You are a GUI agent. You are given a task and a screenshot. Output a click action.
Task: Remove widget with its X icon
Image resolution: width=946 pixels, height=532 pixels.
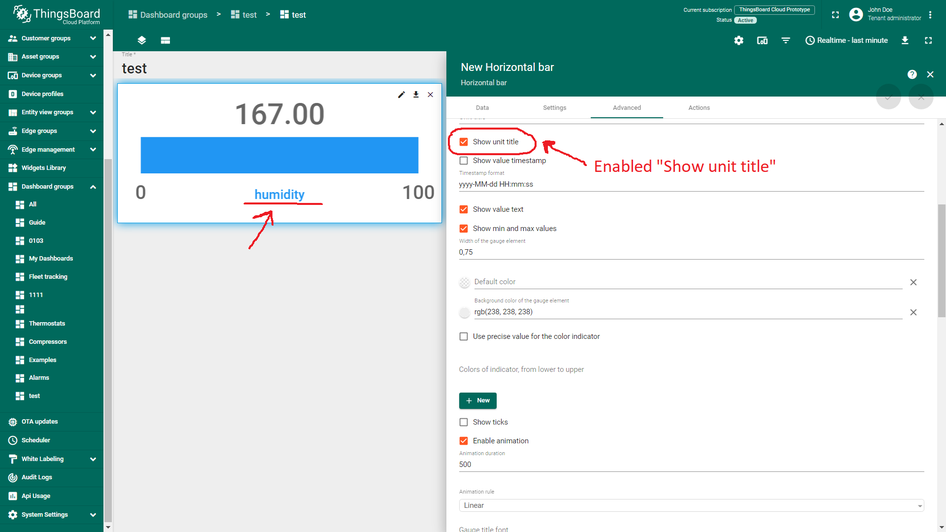pos(430,95)
